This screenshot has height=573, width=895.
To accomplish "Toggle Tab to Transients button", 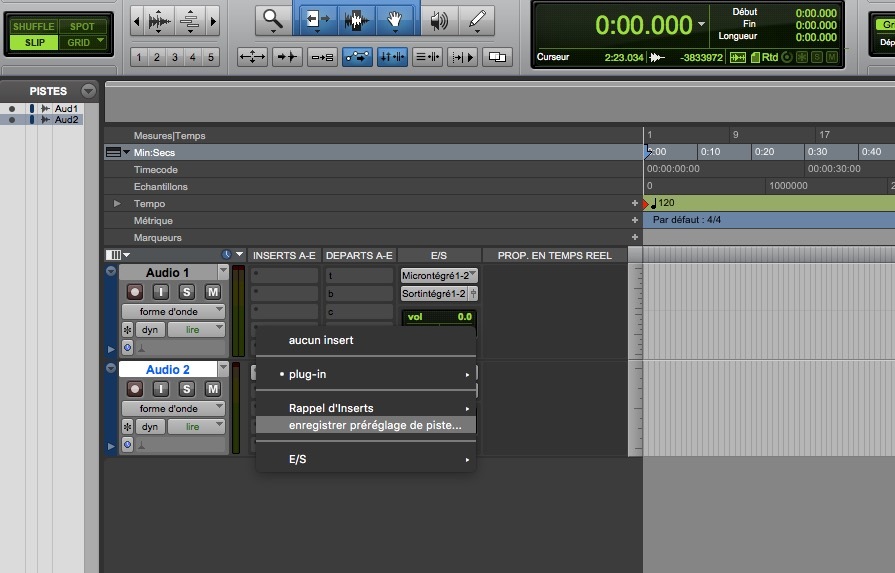I will (x=287, y=57).
